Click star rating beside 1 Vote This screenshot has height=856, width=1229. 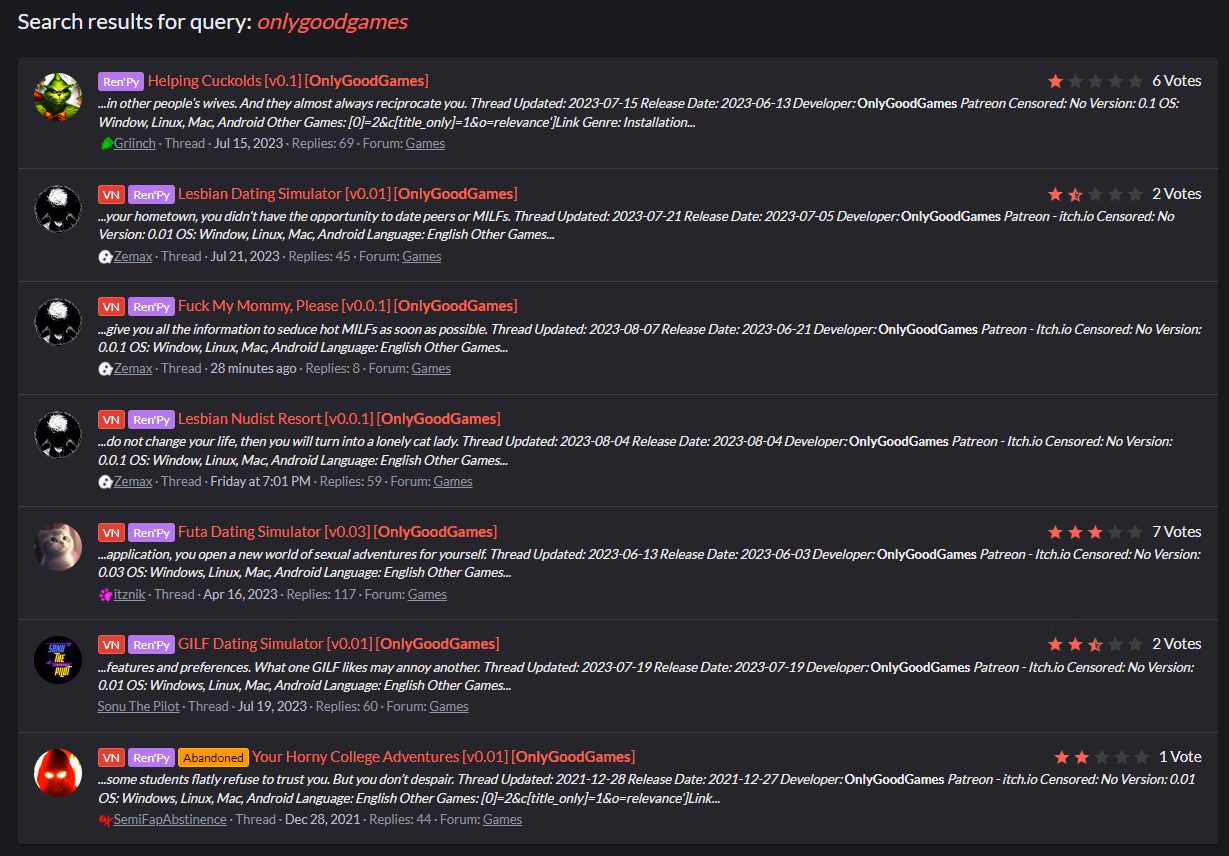tap(1102, 757)
